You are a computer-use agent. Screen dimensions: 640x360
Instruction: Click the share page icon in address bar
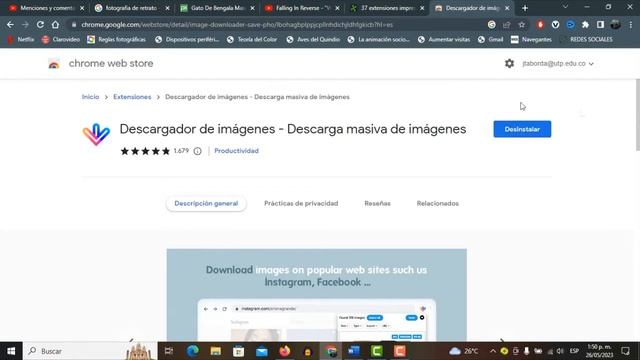click(x=507, y=25)
